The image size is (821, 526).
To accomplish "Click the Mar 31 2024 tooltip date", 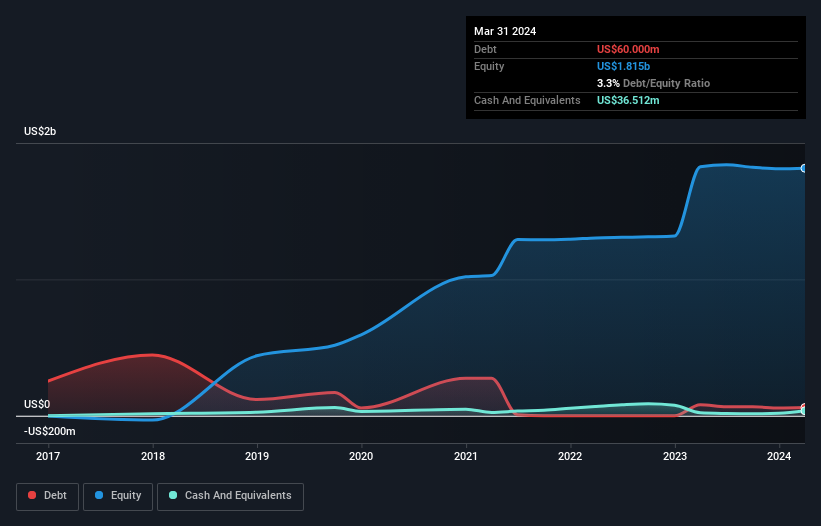I will 505,31.
